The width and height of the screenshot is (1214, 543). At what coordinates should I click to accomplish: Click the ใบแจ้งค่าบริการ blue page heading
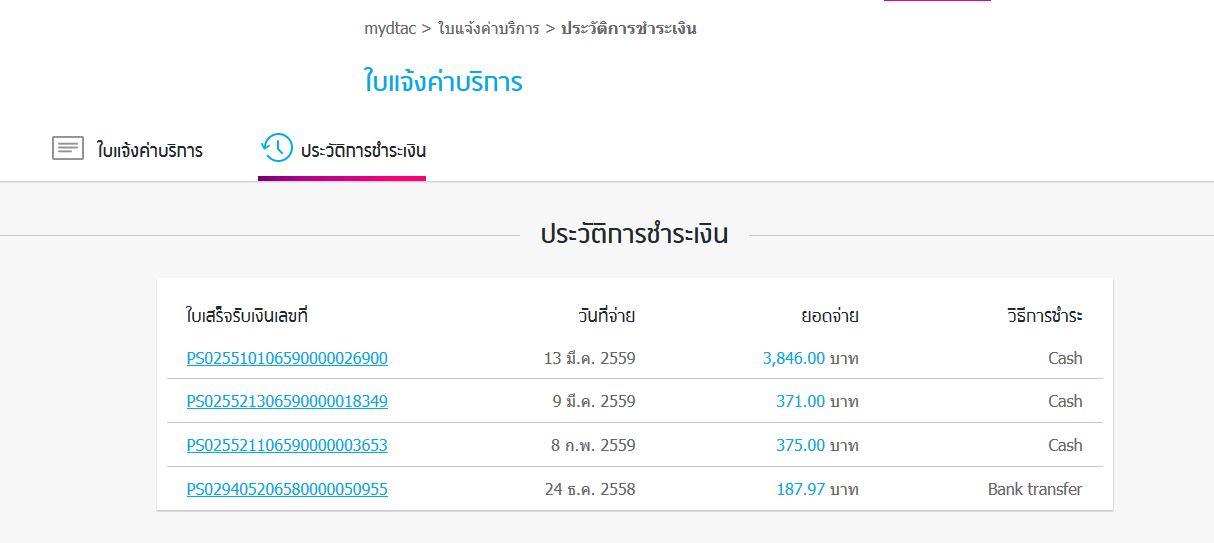point(443,81)
